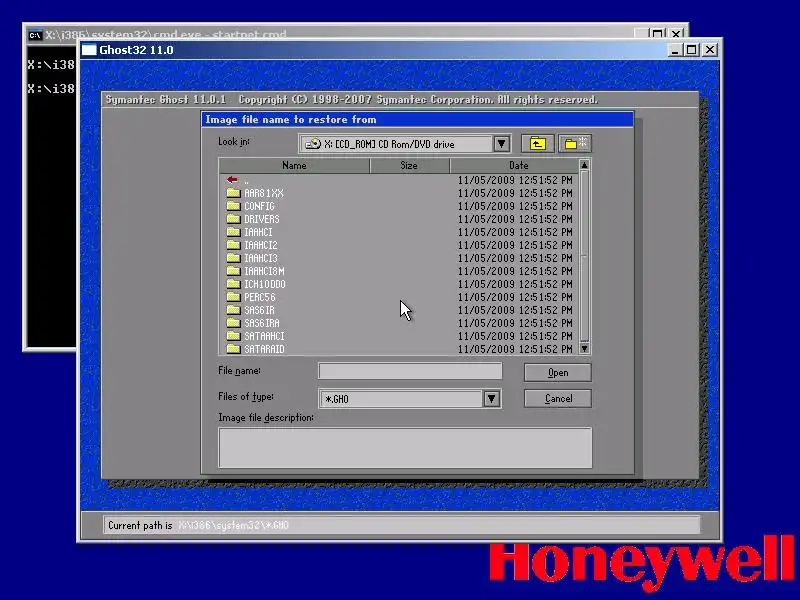Maximize the Ghost32 11.0 window
Viewport: 800px width, 600px height.
pos(691,50)
